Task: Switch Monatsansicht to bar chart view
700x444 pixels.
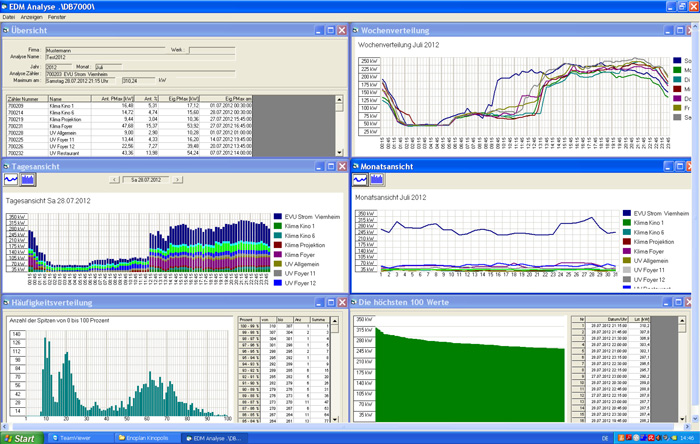Action: pyautogui.click(x=377, y=179)
